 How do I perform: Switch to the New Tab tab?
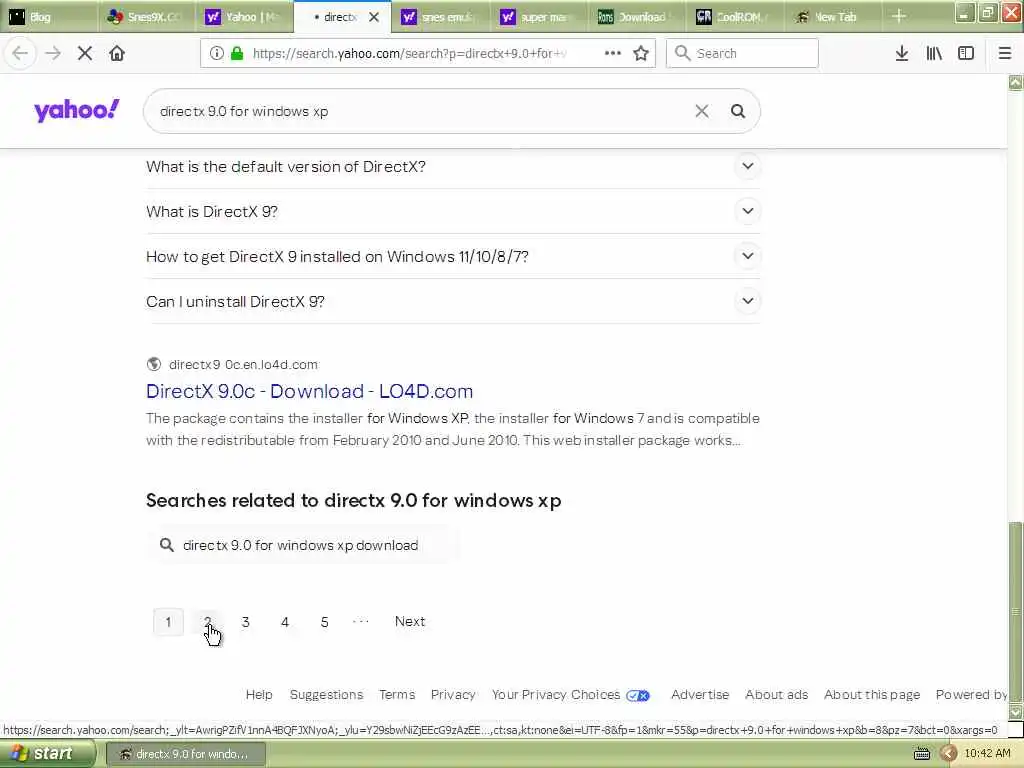[834, 17]
